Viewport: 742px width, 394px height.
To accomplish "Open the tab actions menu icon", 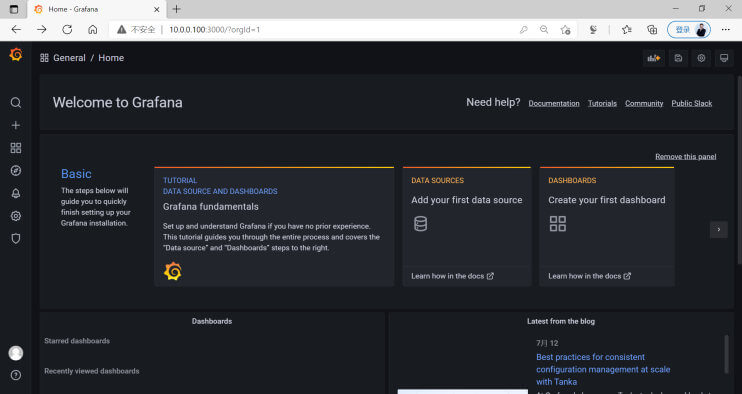I will tap(14, 9).
